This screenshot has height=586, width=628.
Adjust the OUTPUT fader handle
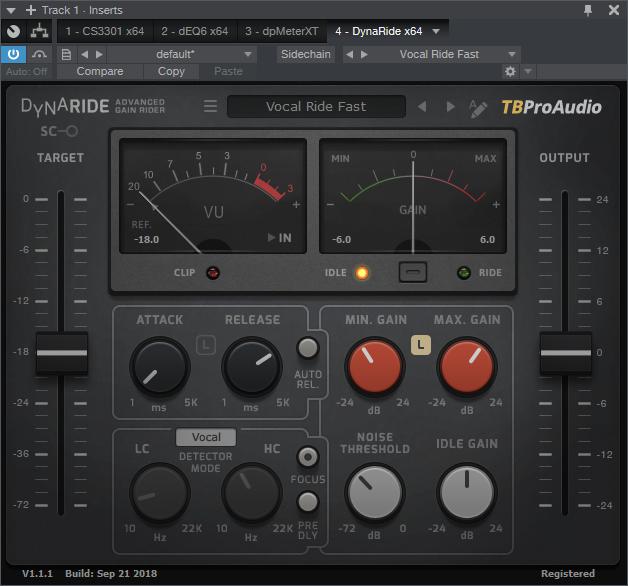566,353
